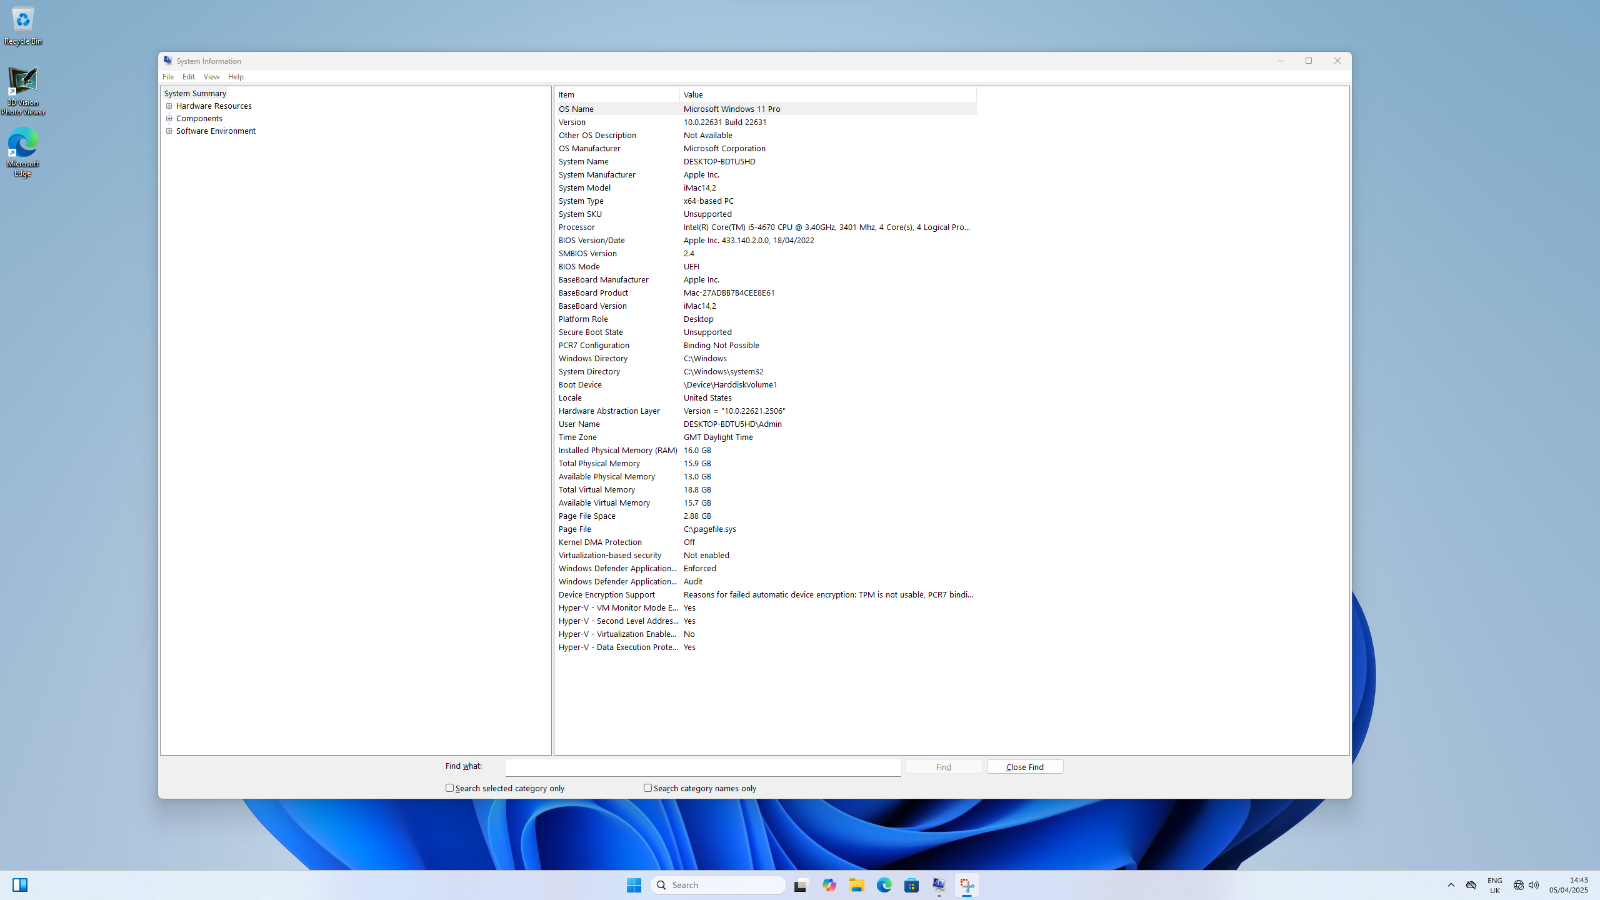Screen dimensions: 1600x900
Task: Open the clock and date flyout
Action: (x=1569, y=885)
